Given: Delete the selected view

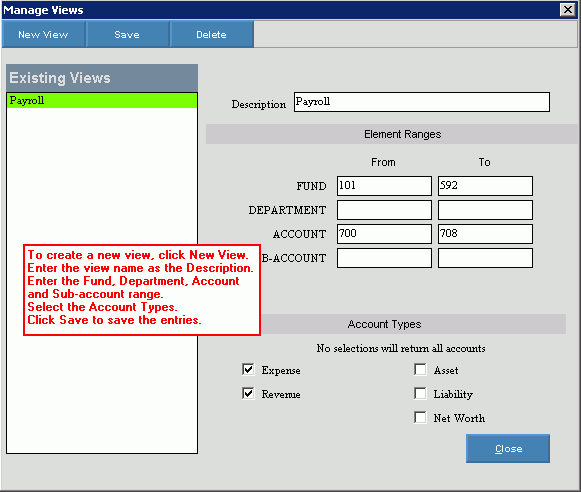Looking at the screenshot, I should [212, 34].
